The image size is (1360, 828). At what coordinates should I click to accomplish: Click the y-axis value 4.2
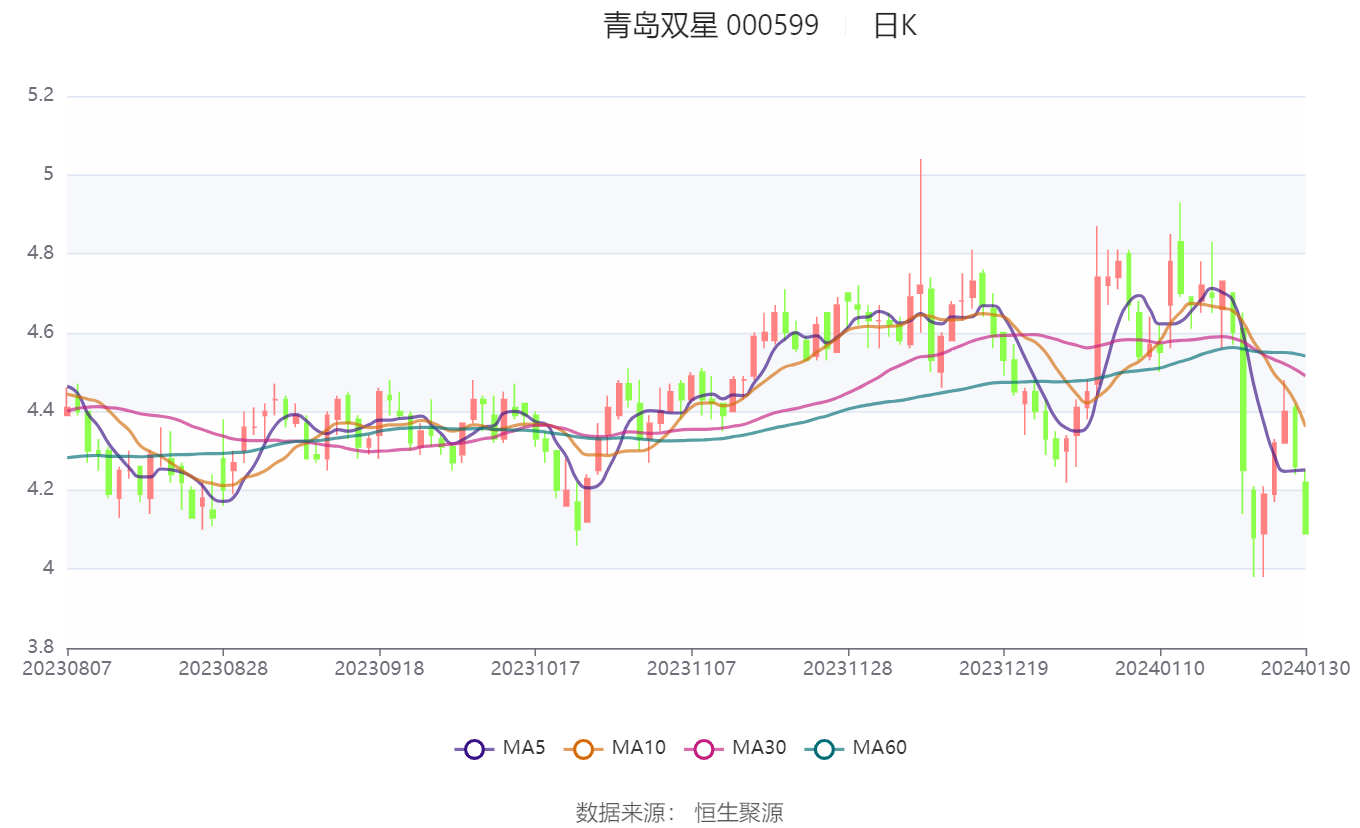[x=41, y=490]
